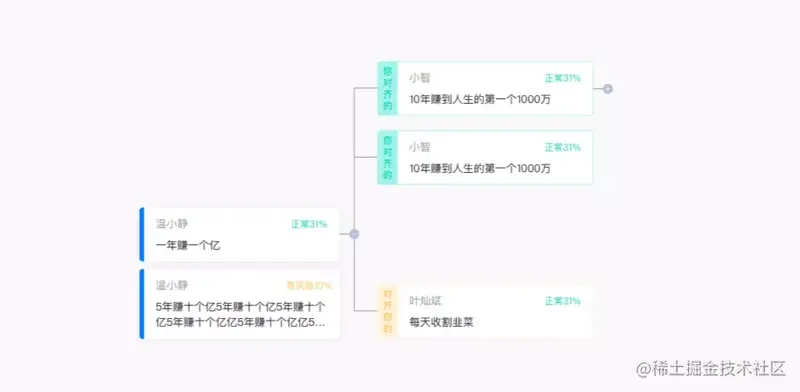Click the 稀土掘金技术社区 watermark
The width and height of the screenshot is (800, 392).
710,369
